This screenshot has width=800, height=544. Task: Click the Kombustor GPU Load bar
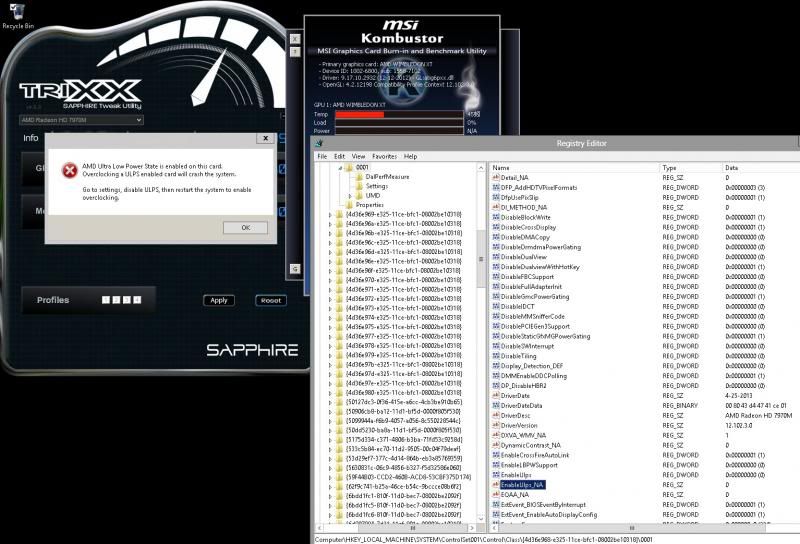click(399, 122)
